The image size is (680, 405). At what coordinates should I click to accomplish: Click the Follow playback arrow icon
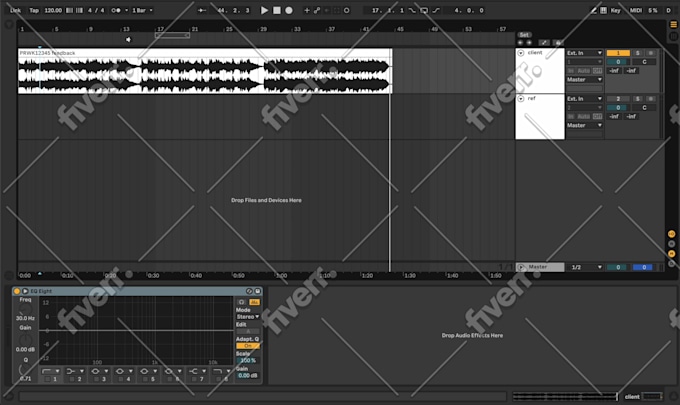202,10
